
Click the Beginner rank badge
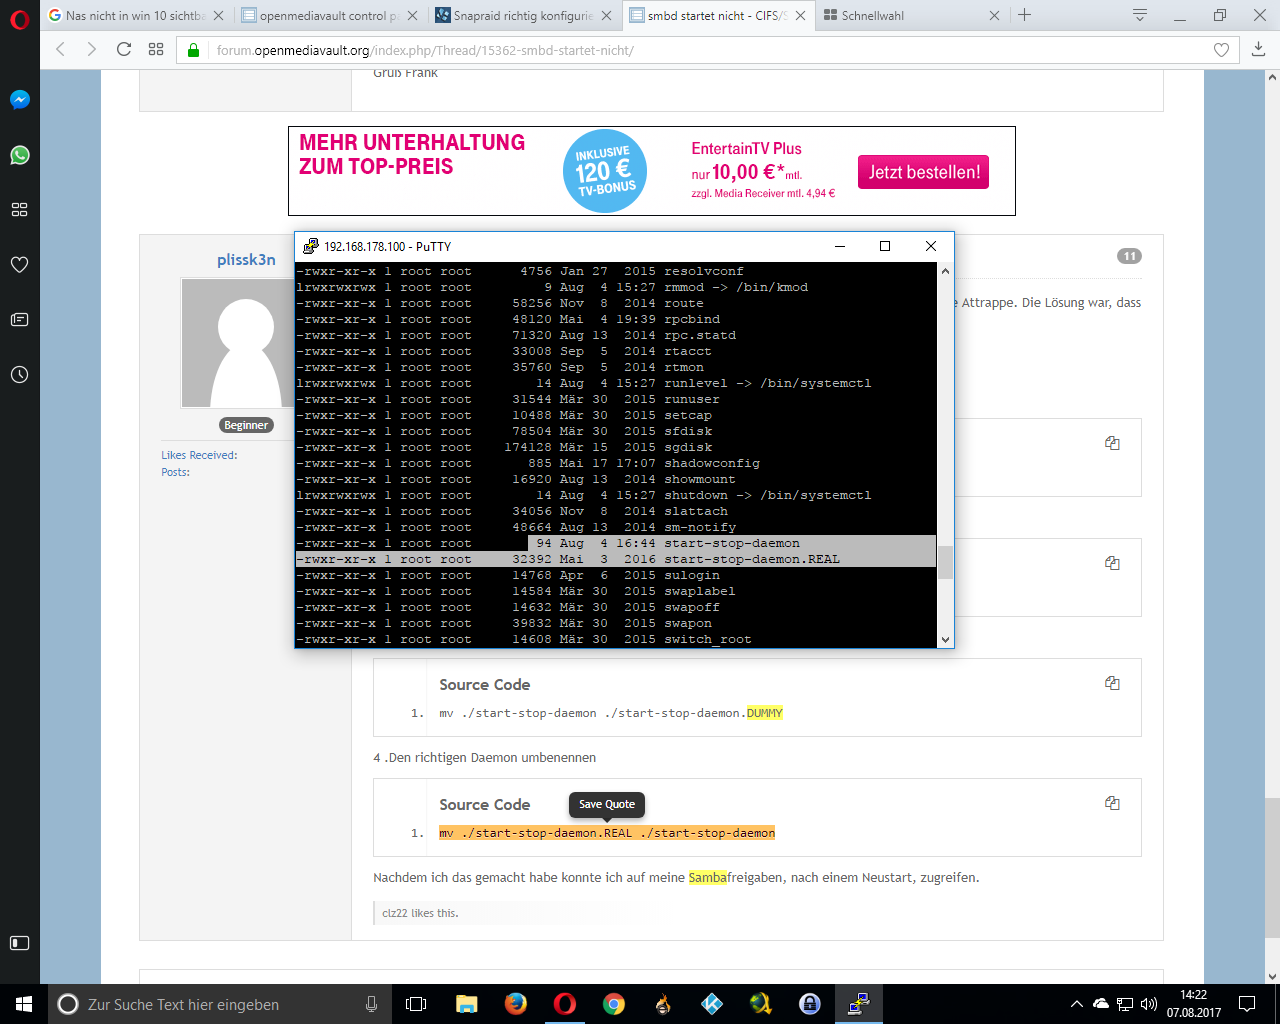[246, 425]
